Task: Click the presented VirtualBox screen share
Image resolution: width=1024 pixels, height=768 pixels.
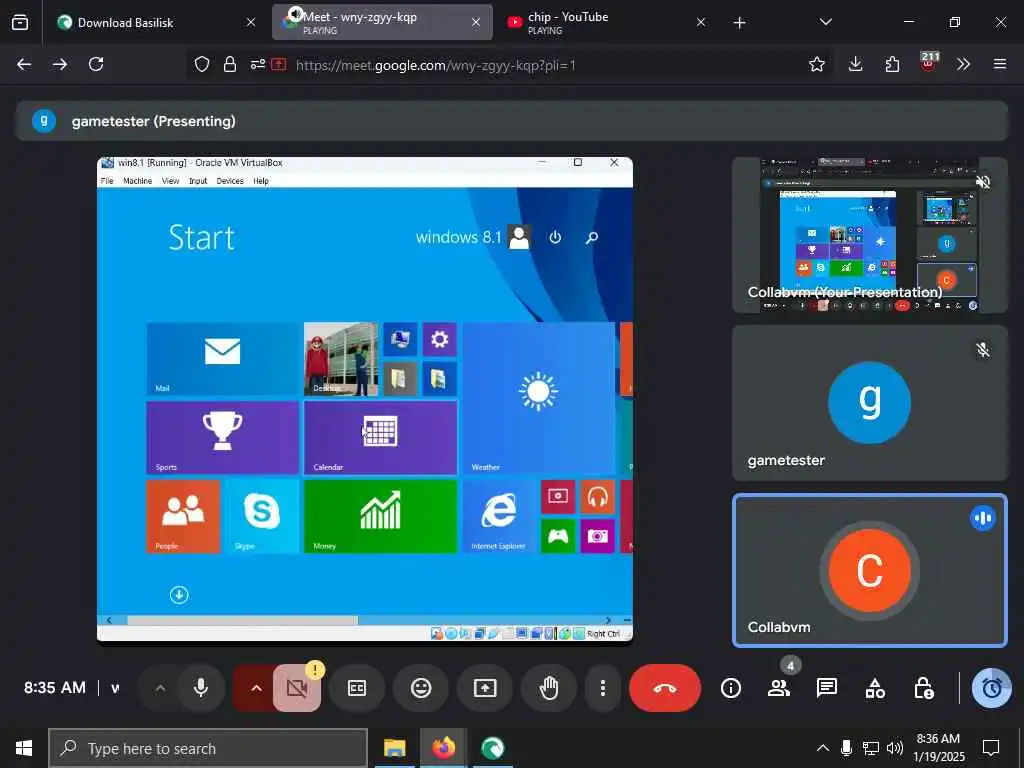Action: click(365, 399)
